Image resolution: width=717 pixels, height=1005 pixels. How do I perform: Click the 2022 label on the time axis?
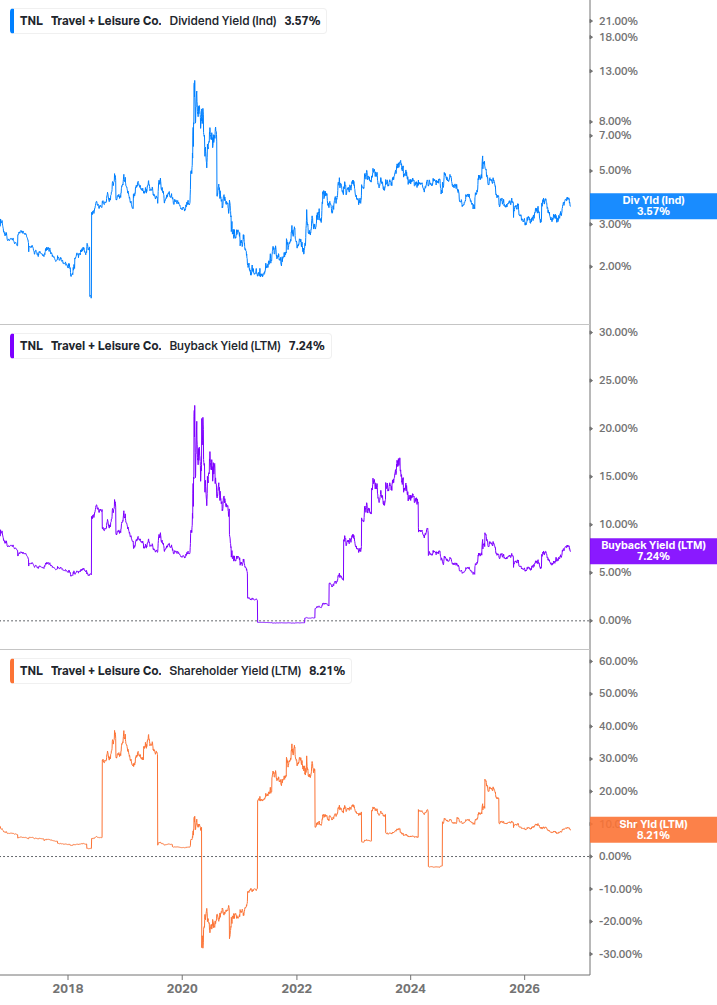click(x=297, y=988)
